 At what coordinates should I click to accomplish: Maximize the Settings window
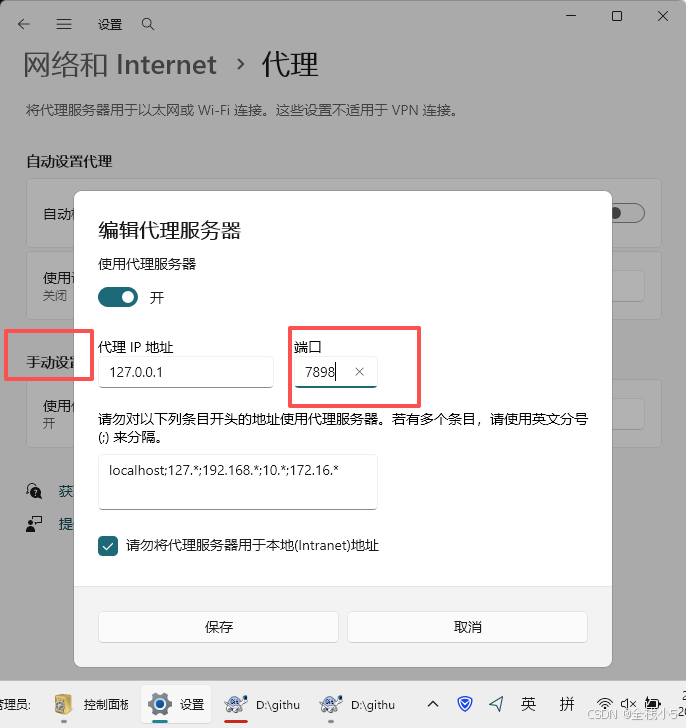coord(617,16)
